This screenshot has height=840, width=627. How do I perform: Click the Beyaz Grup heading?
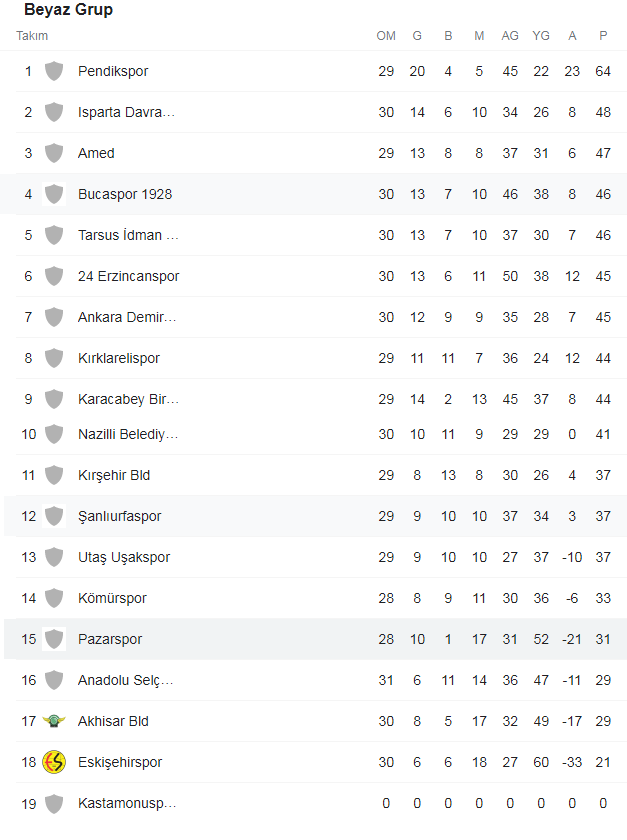(x=68, y=10)
